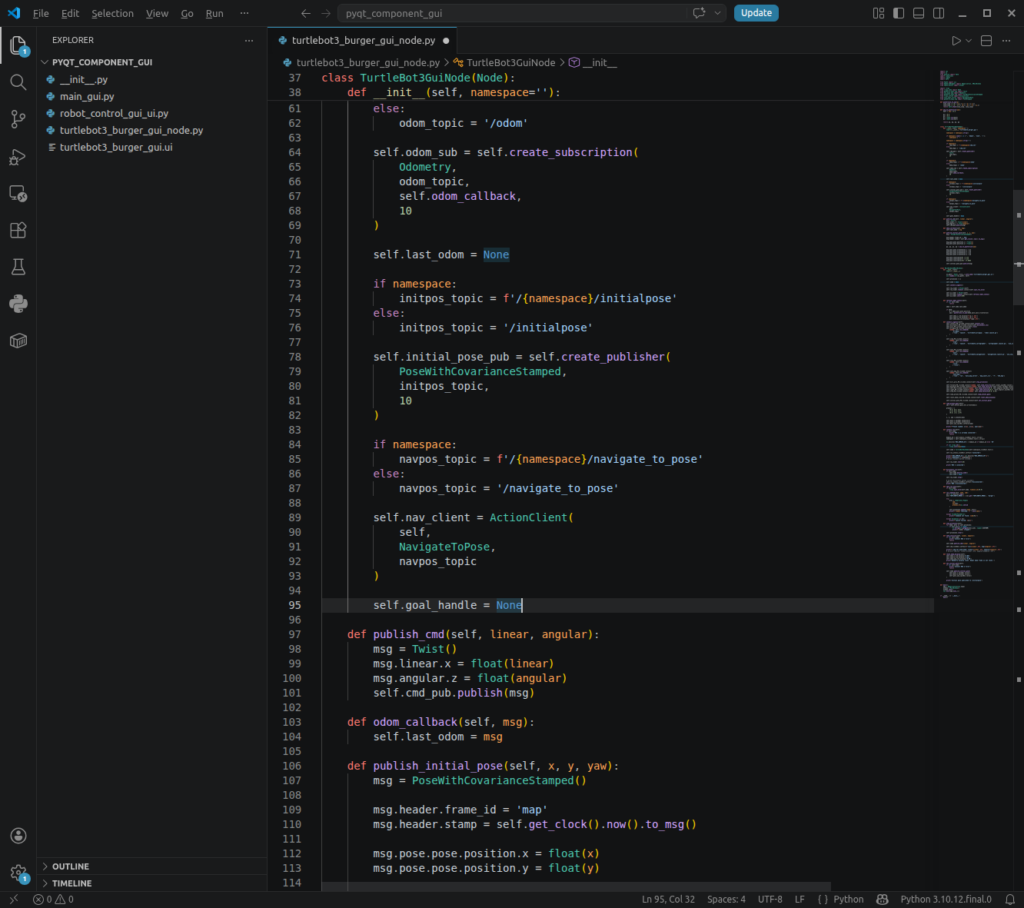Close the unsaved tab dot indicator
The width and height of the screenshot is (1024, 908).
[446, 41]
